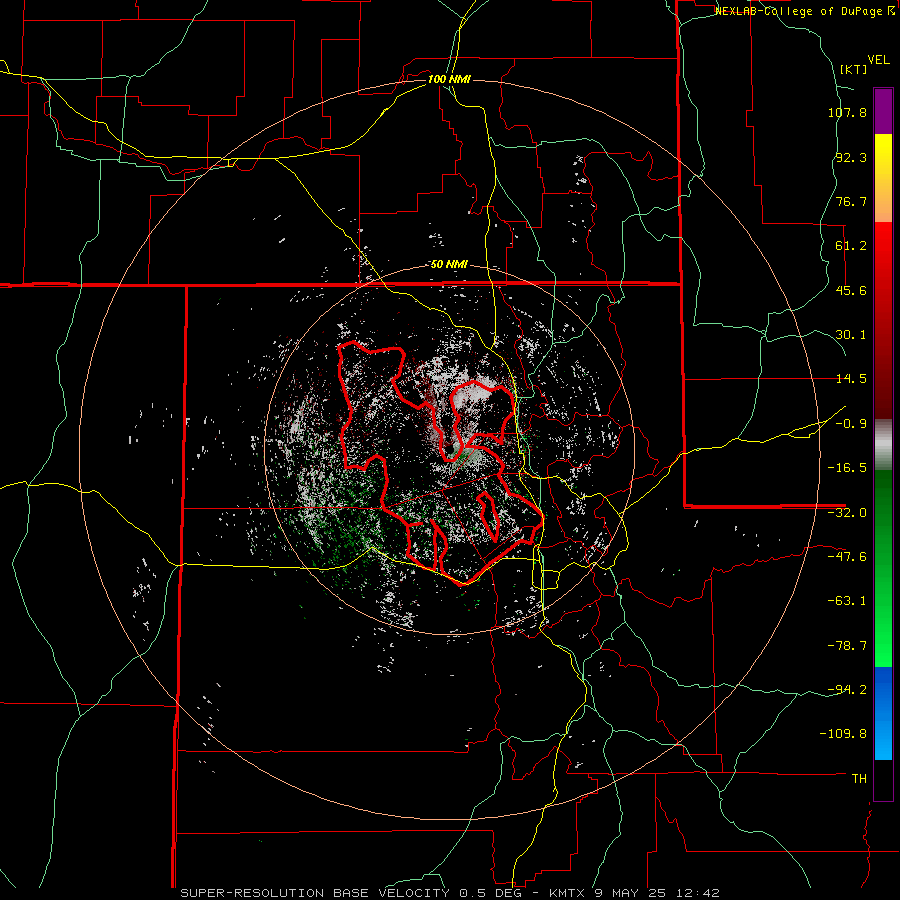Click the -109.8 velocity scale value
Viewport: 900px width, 900px height.
(x=843, y=734)
